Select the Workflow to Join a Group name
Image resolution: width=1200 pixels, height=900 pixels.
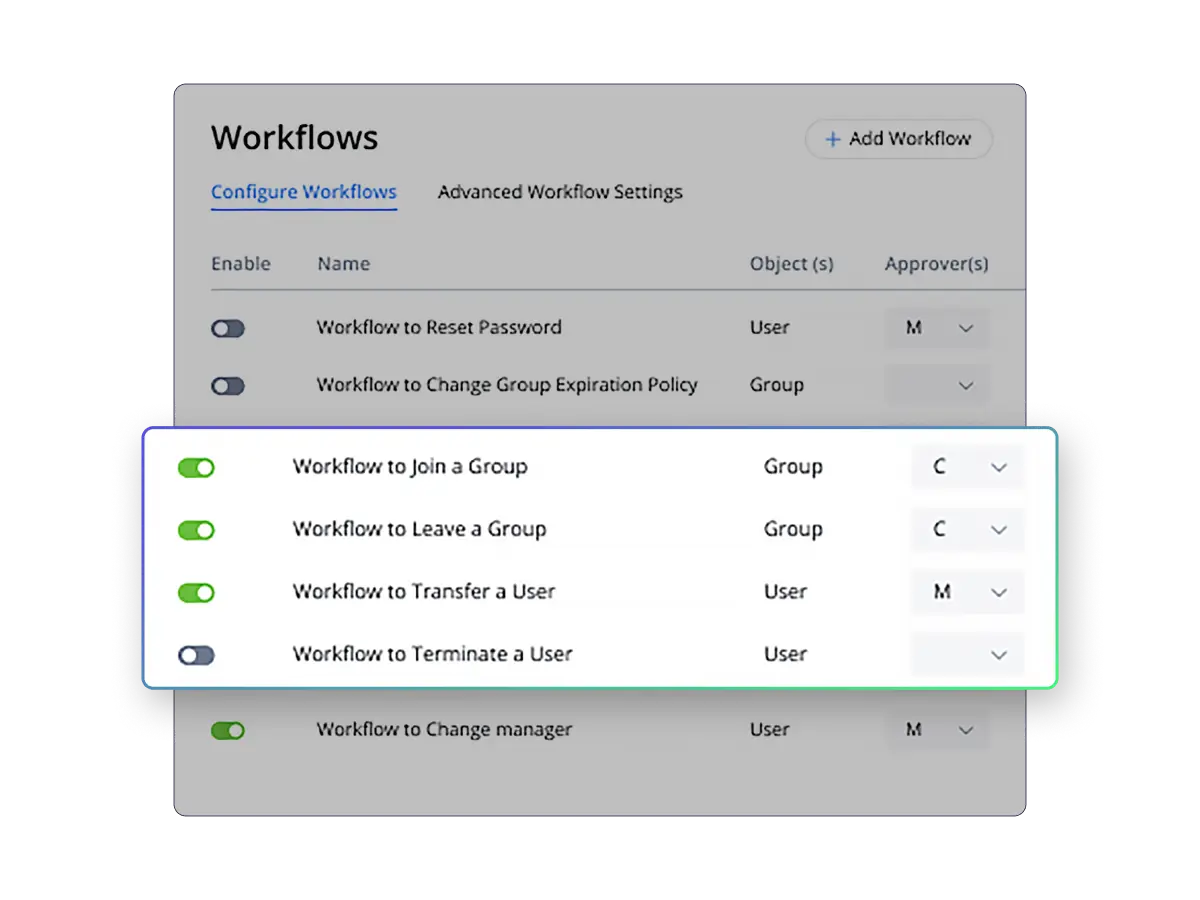(x=410, y=467)
